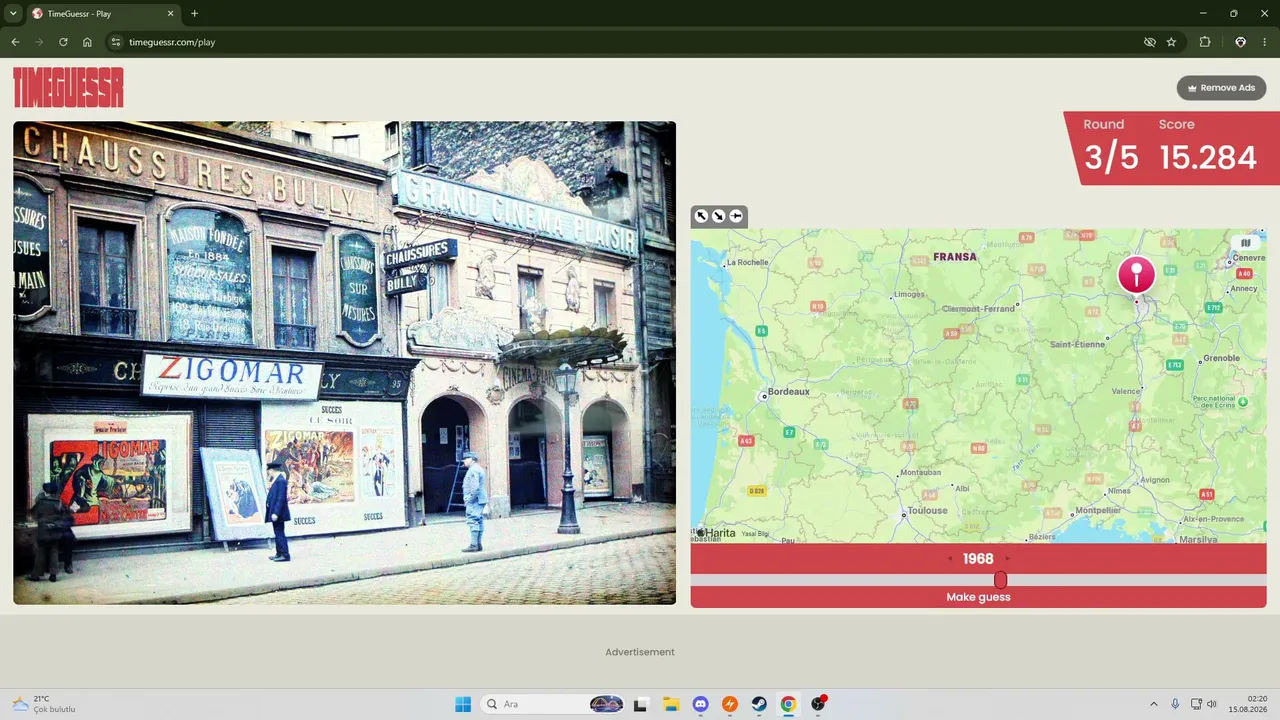Go back in browser history

tap(15, 42)
